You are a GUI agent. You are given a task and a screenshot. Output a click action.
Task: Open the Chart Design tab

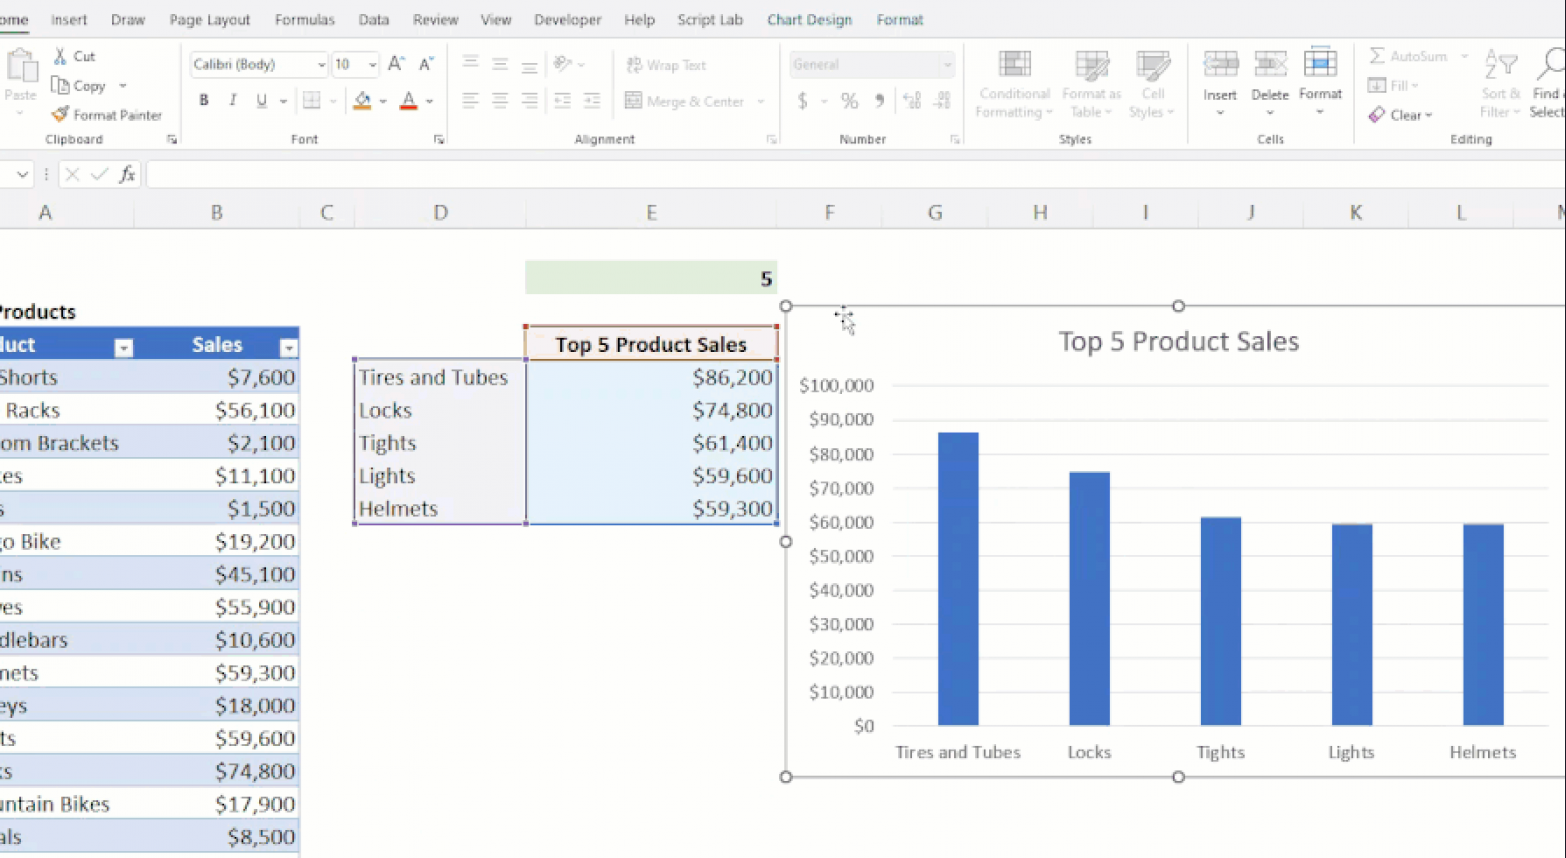click(810, 20)
